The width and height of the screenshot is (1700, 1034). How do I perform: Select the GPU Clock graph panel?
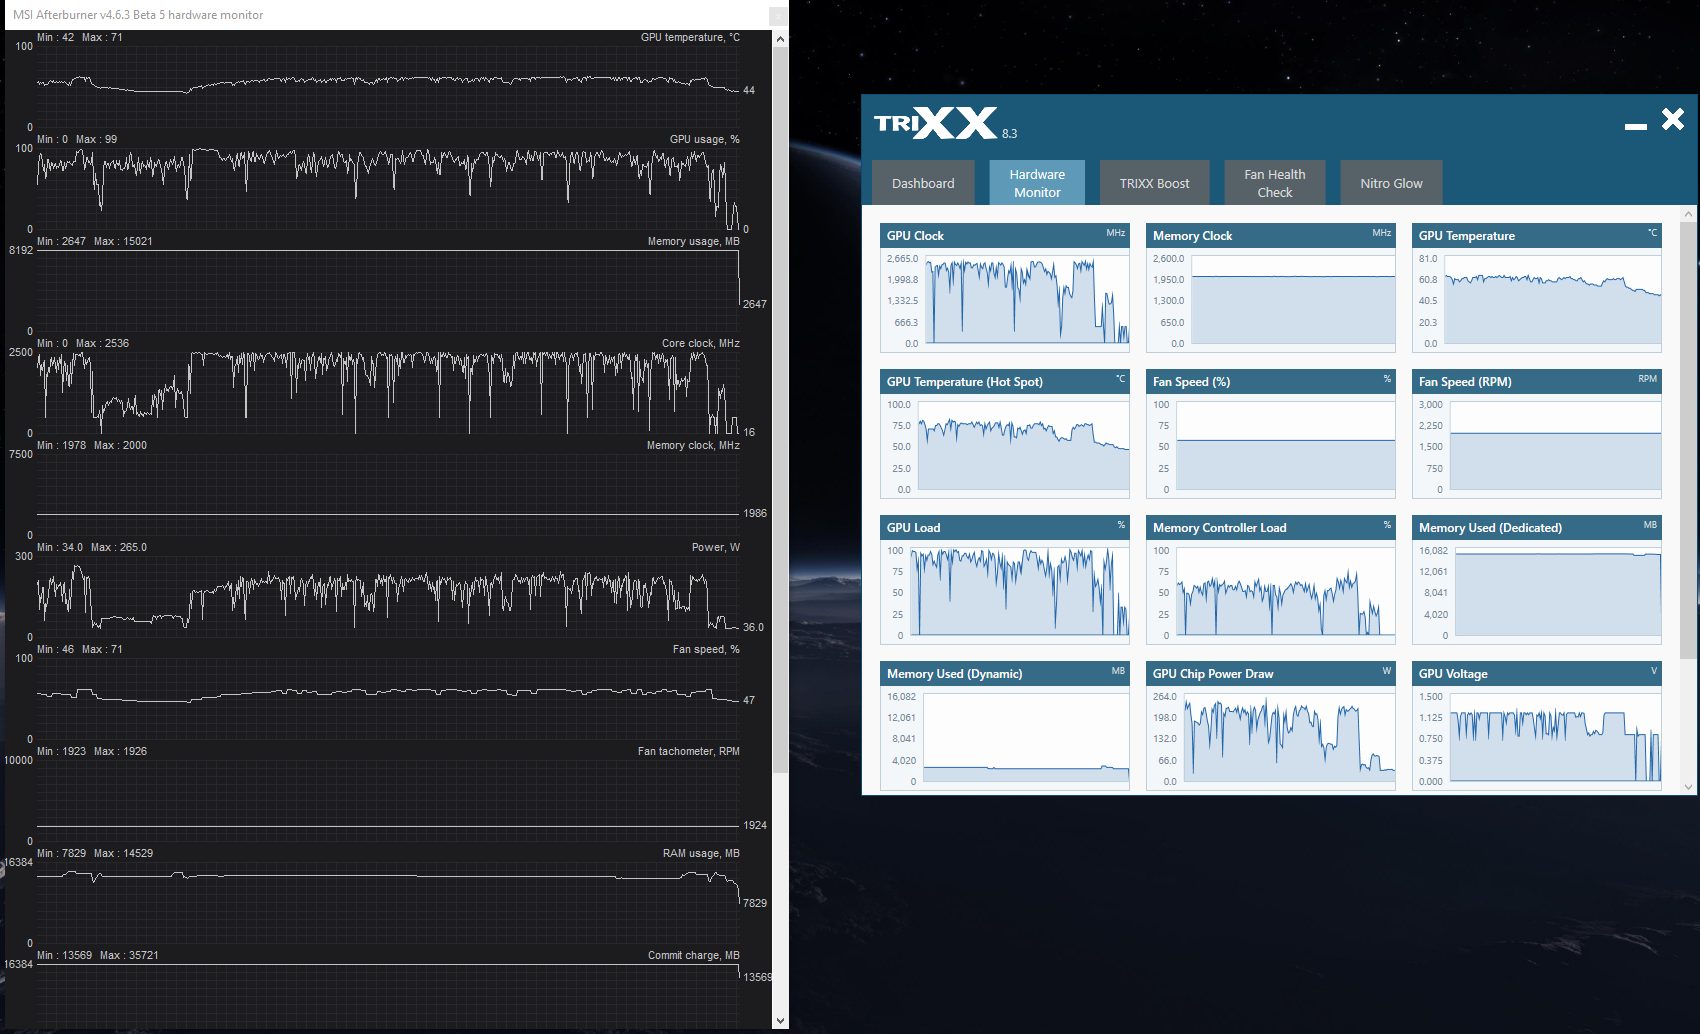coord(1005,288)
